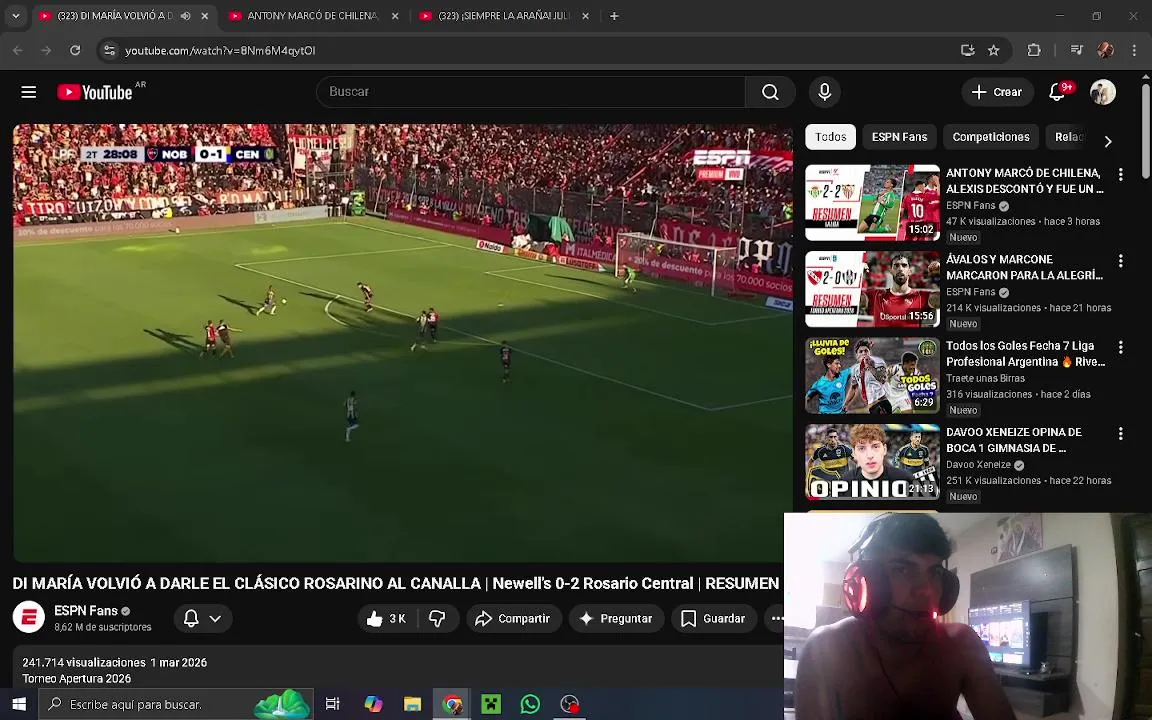
Task: Open the Lluvia de goles thumbnail
Action: pos(872,375)
